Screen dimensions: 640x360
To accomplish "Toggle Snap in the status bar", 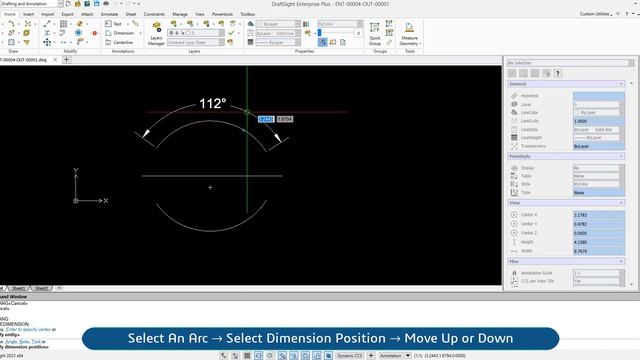I will (236, 356).
